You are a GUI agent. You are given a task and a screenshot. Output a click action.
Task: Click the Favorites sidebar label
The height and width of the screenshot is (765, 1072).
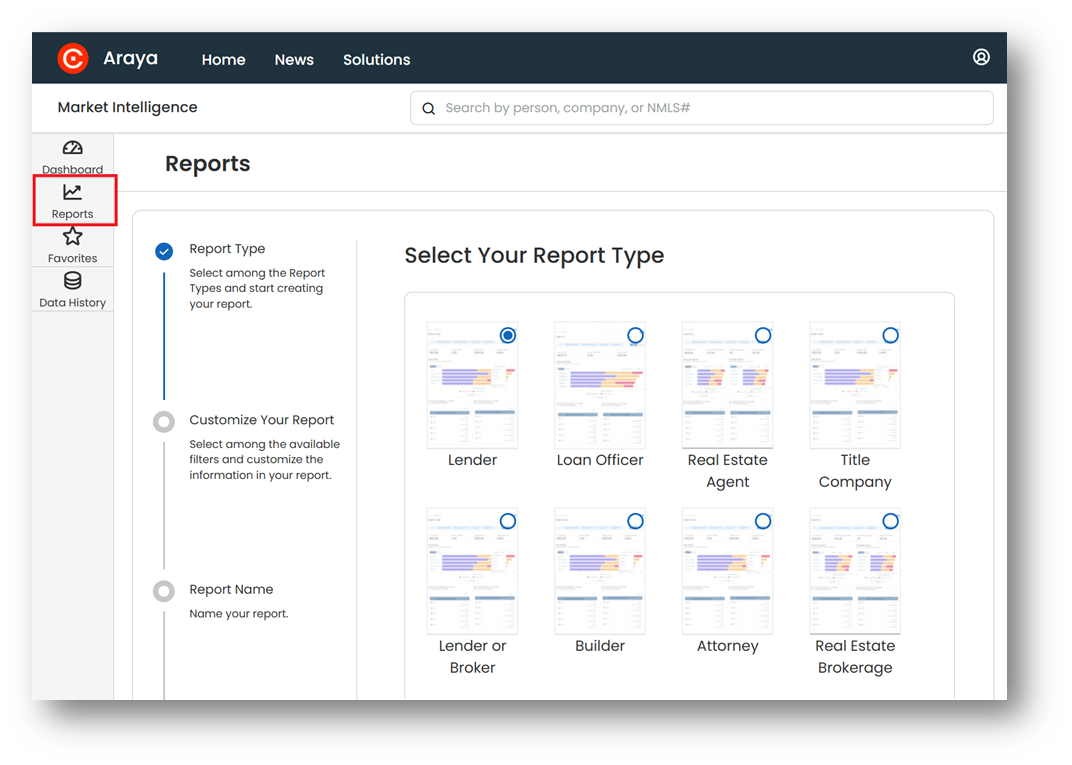72,258
